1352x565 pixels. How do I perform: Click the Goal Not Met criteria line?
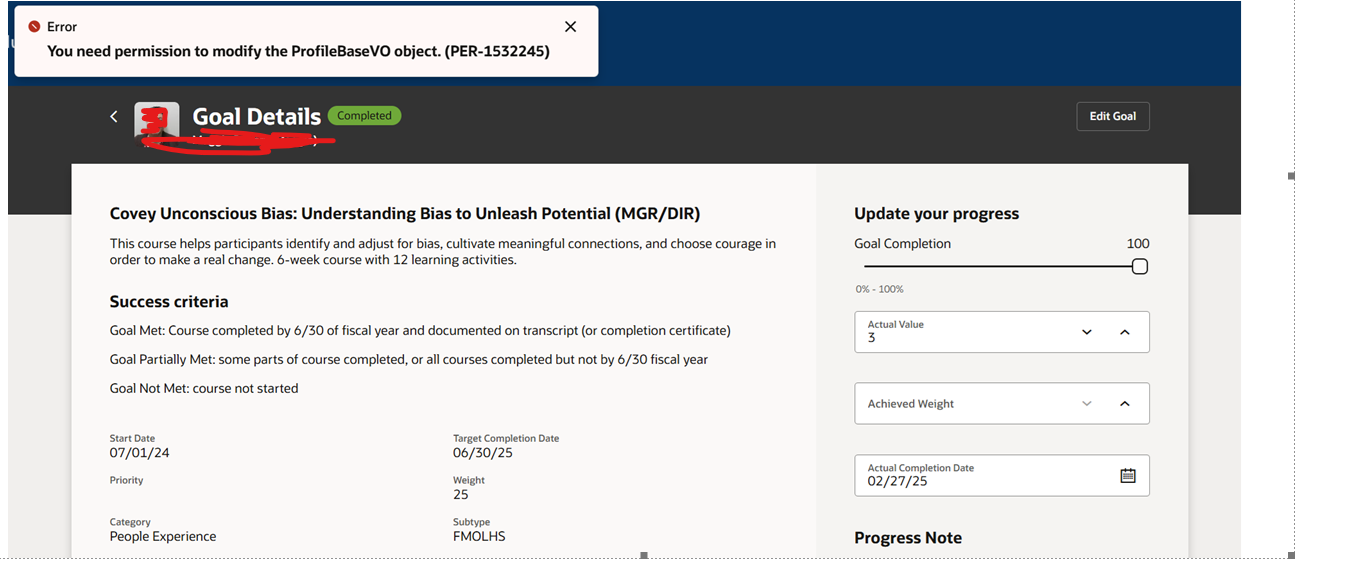tap(204, 389)
